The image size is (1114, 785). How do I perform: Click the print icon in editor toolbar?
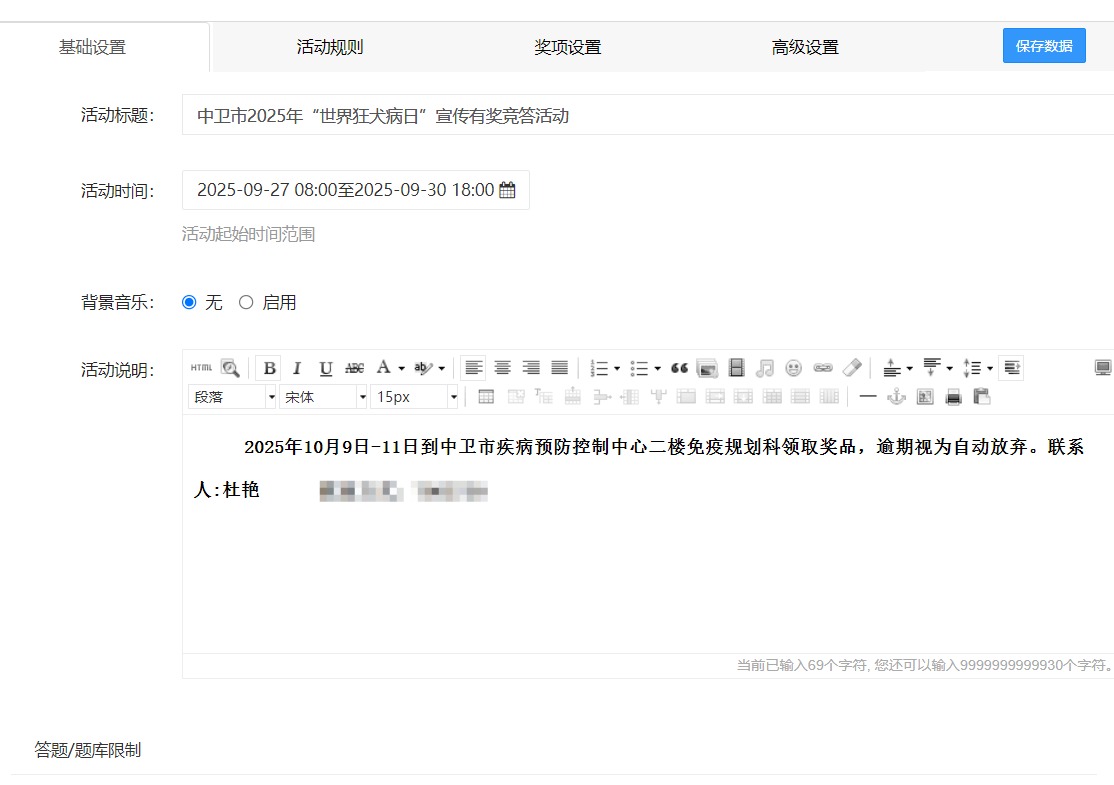tap(954, 397)
